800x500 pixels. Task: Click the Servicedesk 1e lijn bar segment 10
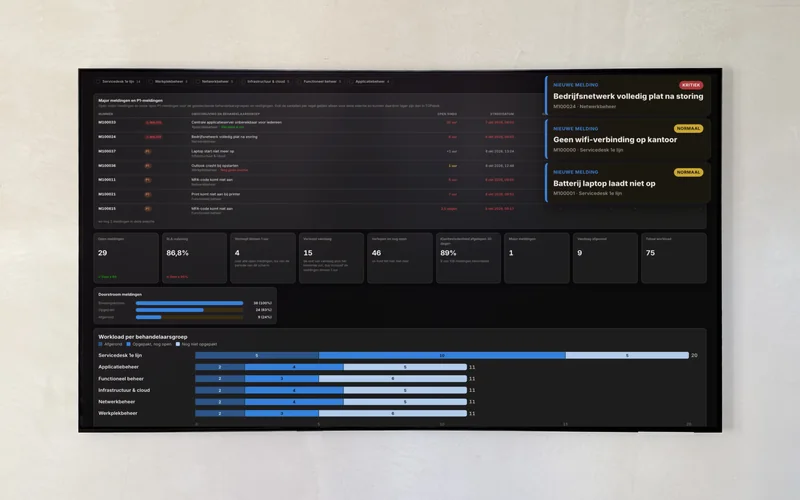coord(442,355)
